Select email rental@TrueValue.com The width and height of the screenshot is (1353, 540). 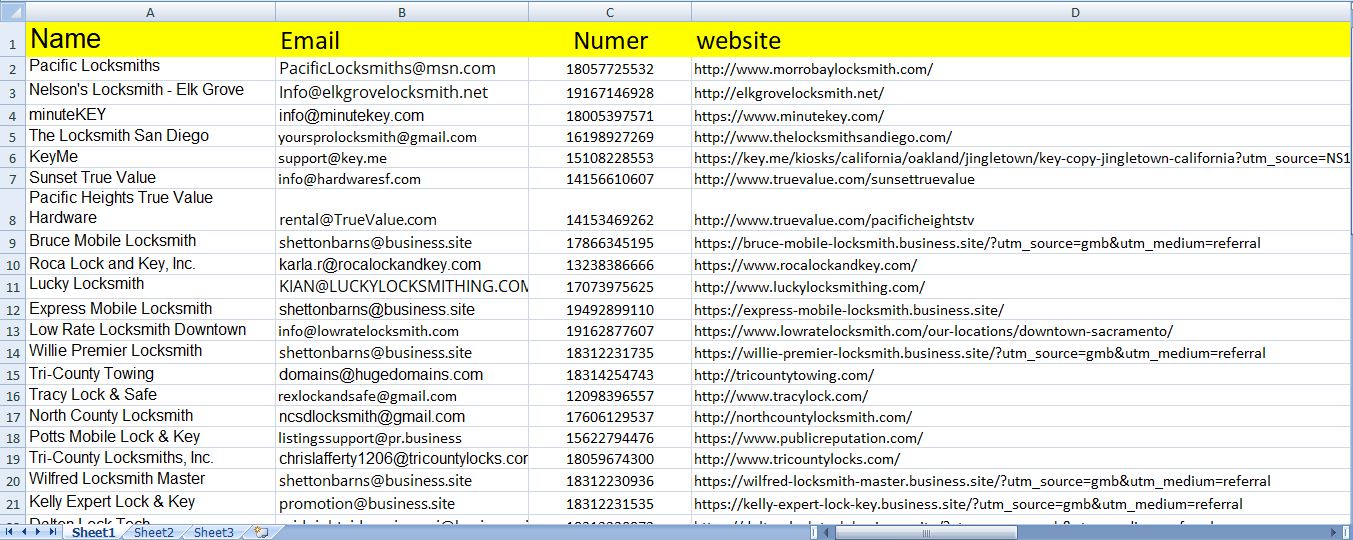(402, 209)
